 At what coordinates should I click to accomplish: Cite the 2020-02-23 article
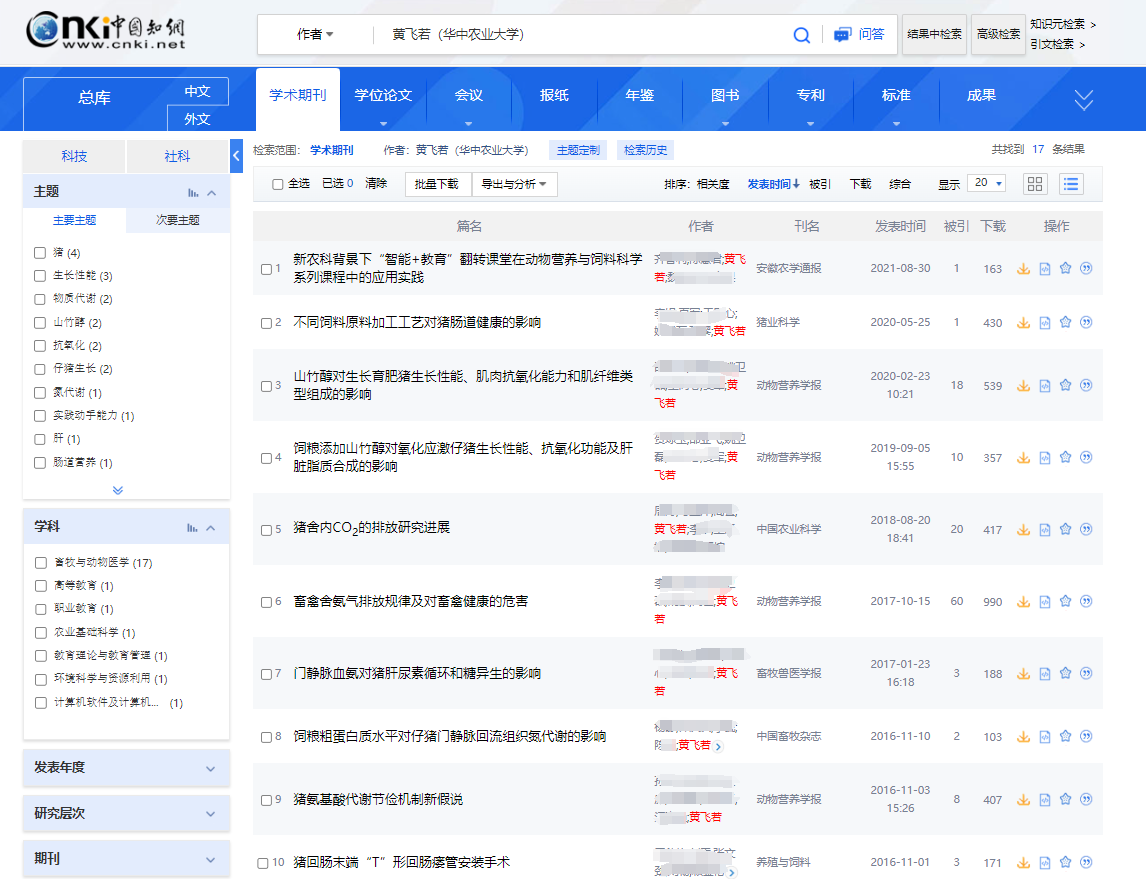tap(1086, 385)
